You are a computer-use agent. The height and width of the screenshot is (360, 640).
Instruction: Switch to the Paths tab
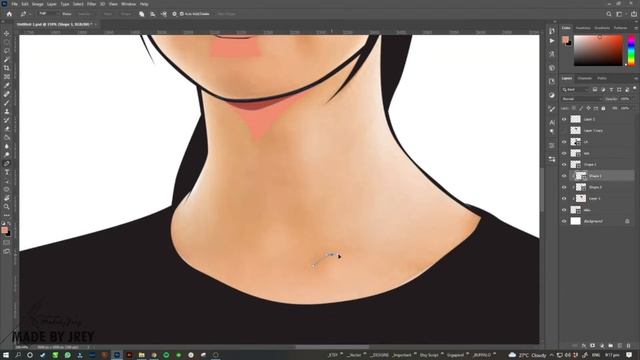tap(602, 78)
